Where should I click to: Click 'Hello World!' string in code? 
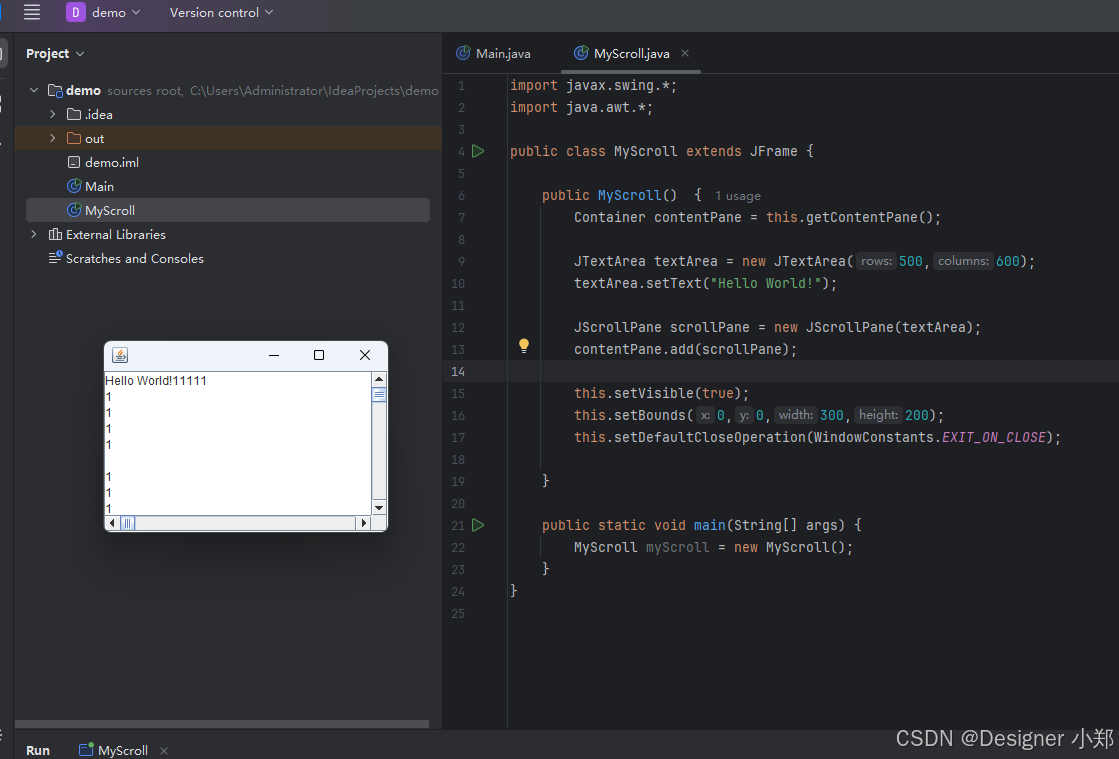tap(766, 283)
